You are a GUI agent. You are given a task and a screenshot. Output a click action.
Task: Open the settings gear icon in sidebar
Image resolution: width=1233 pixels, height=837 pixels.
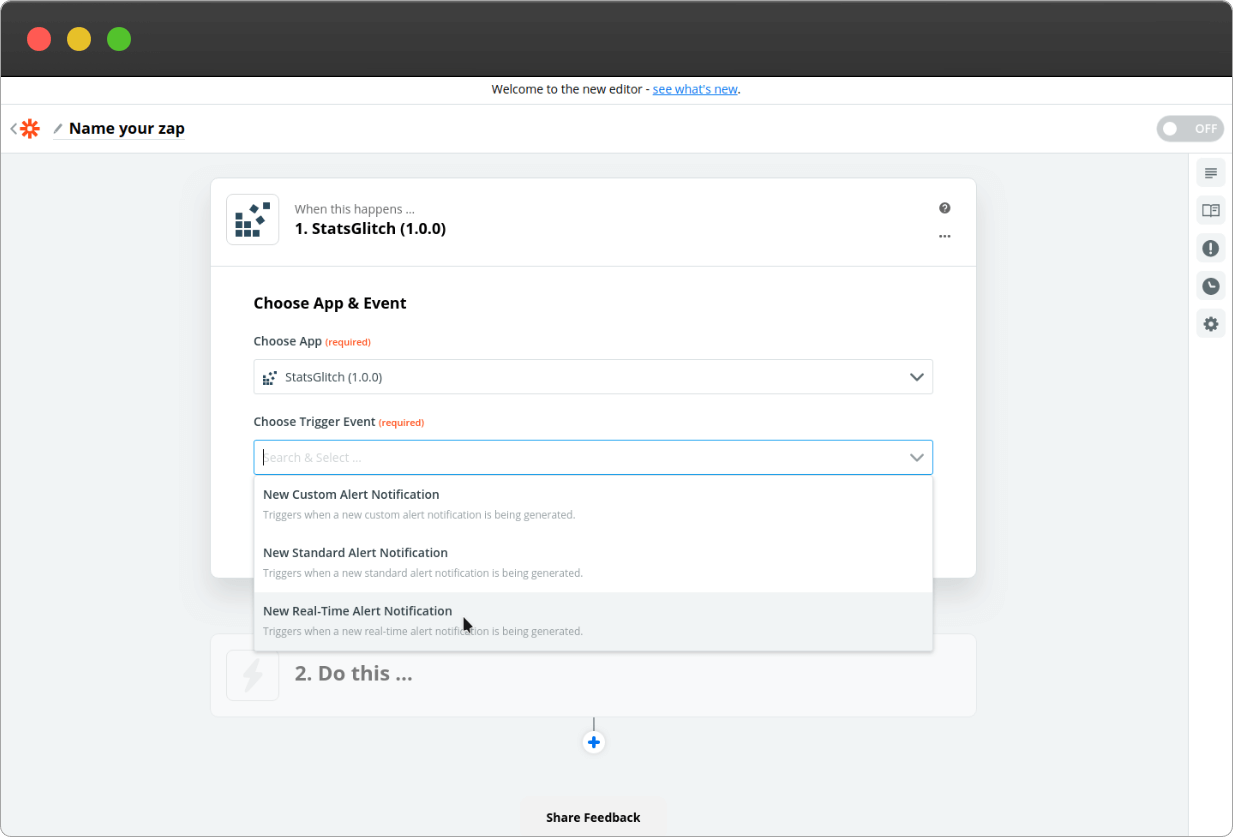(1211, 324)
